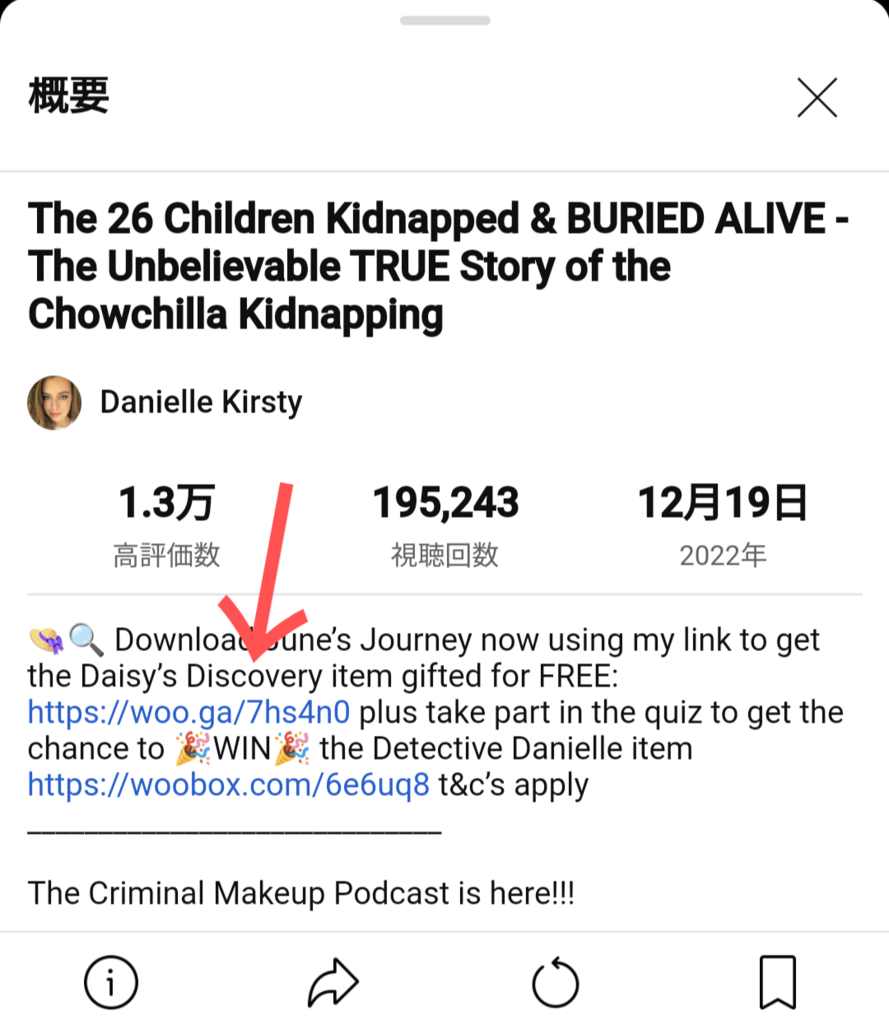The image size is (889, 1024).
Task: Open the Danielle Kirsty channel name
Action: 201,402
